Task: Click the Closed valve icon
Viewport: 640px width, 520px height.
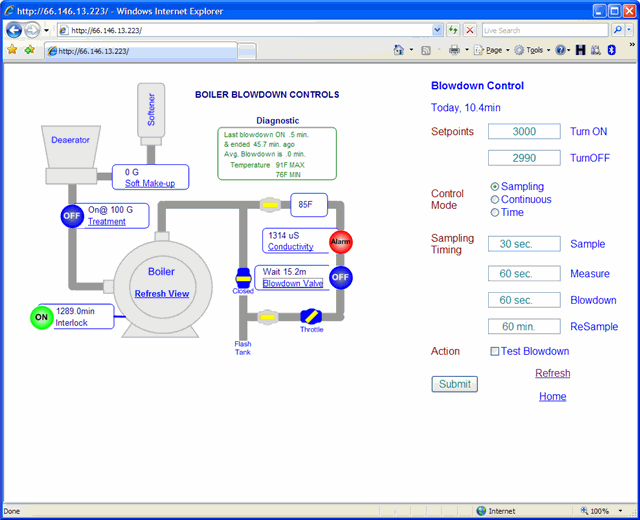Action: coord(242,278)
